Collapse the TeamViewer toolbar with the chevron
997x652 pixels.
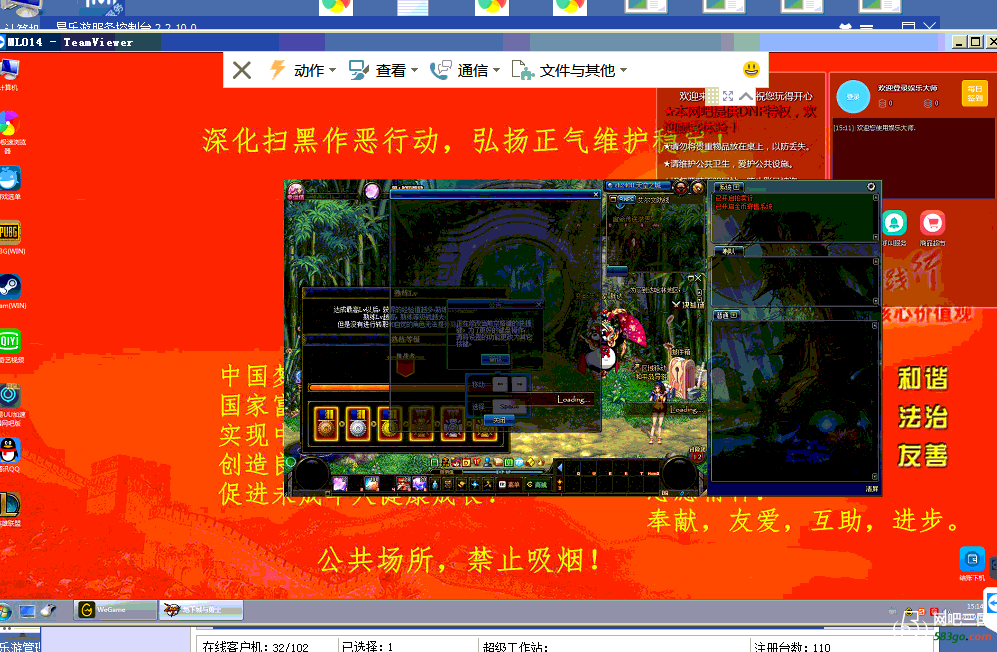click(x=746, y=96)
